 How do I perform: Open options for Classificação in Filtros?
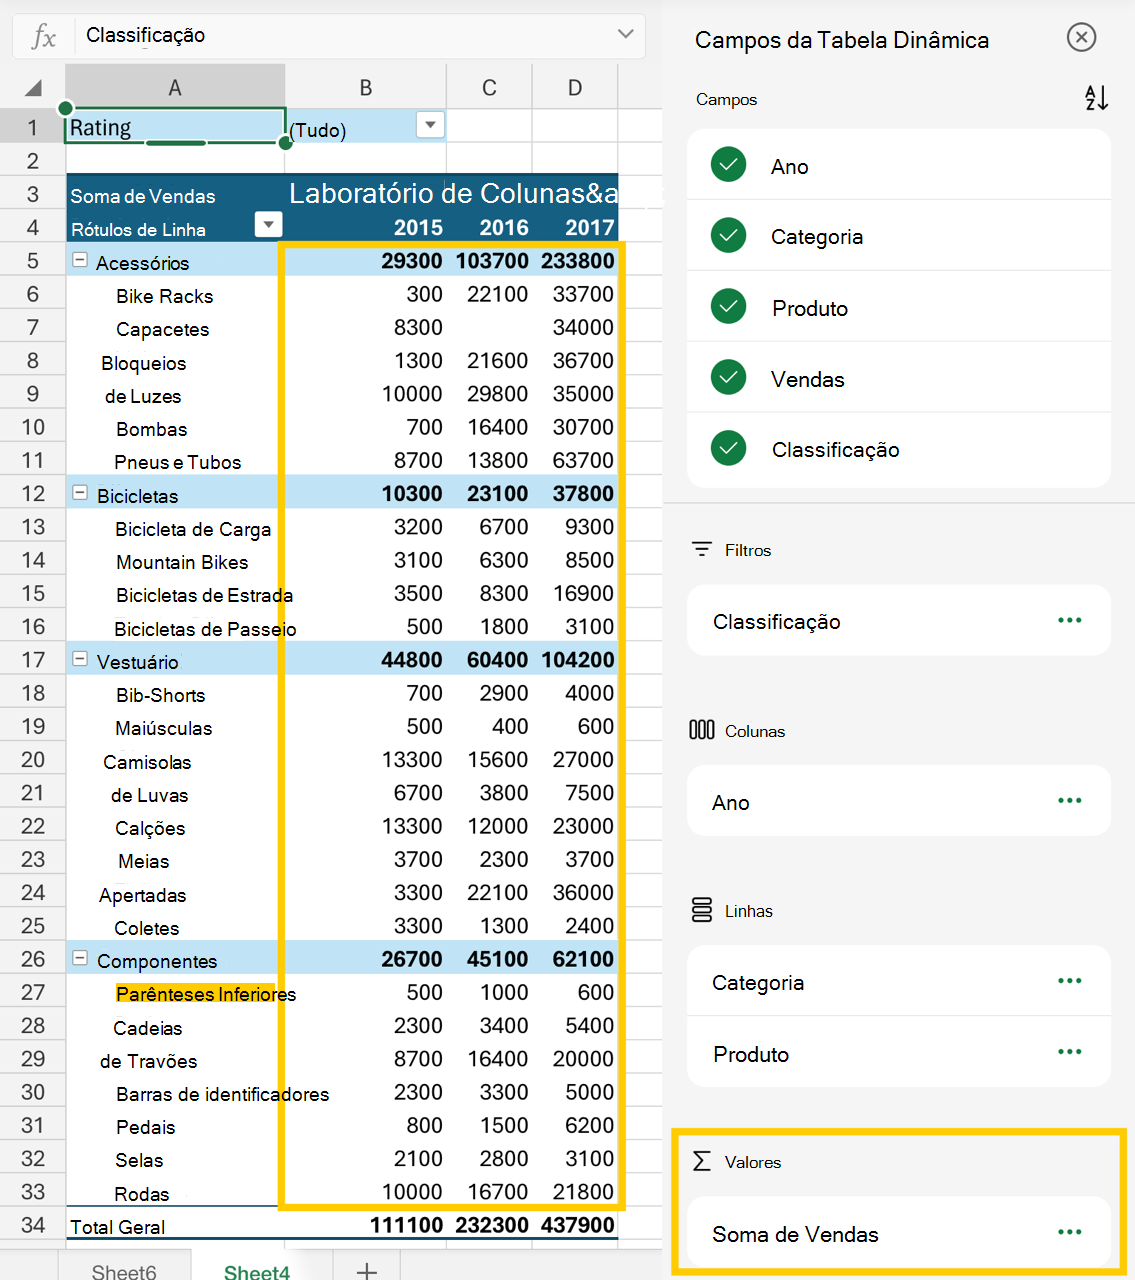click(1069, 621)
